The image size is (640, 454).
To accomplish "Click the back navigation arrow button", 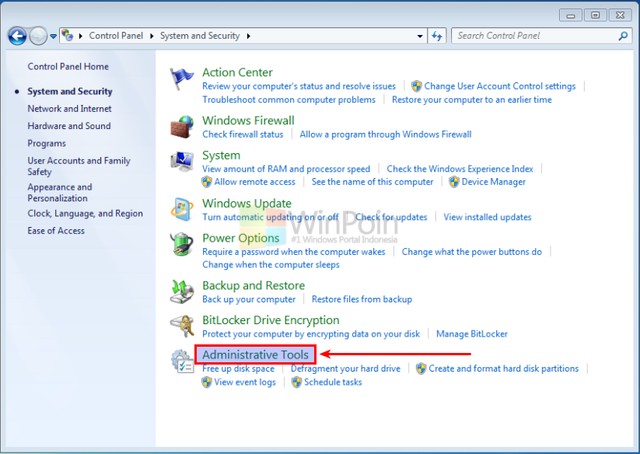I will point(17,36).
